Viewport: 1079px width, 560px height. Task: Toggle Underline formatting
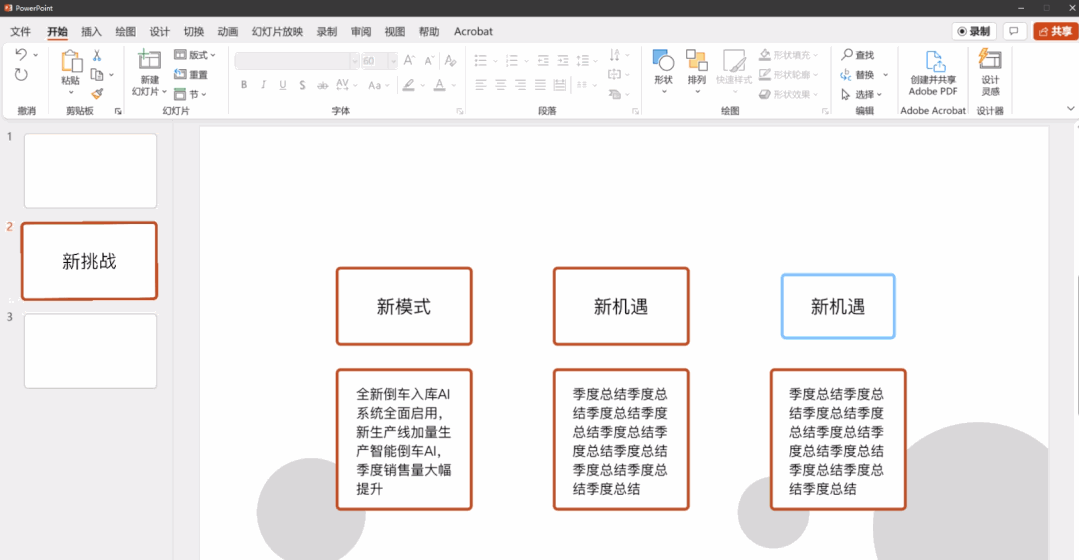[282, 85]
